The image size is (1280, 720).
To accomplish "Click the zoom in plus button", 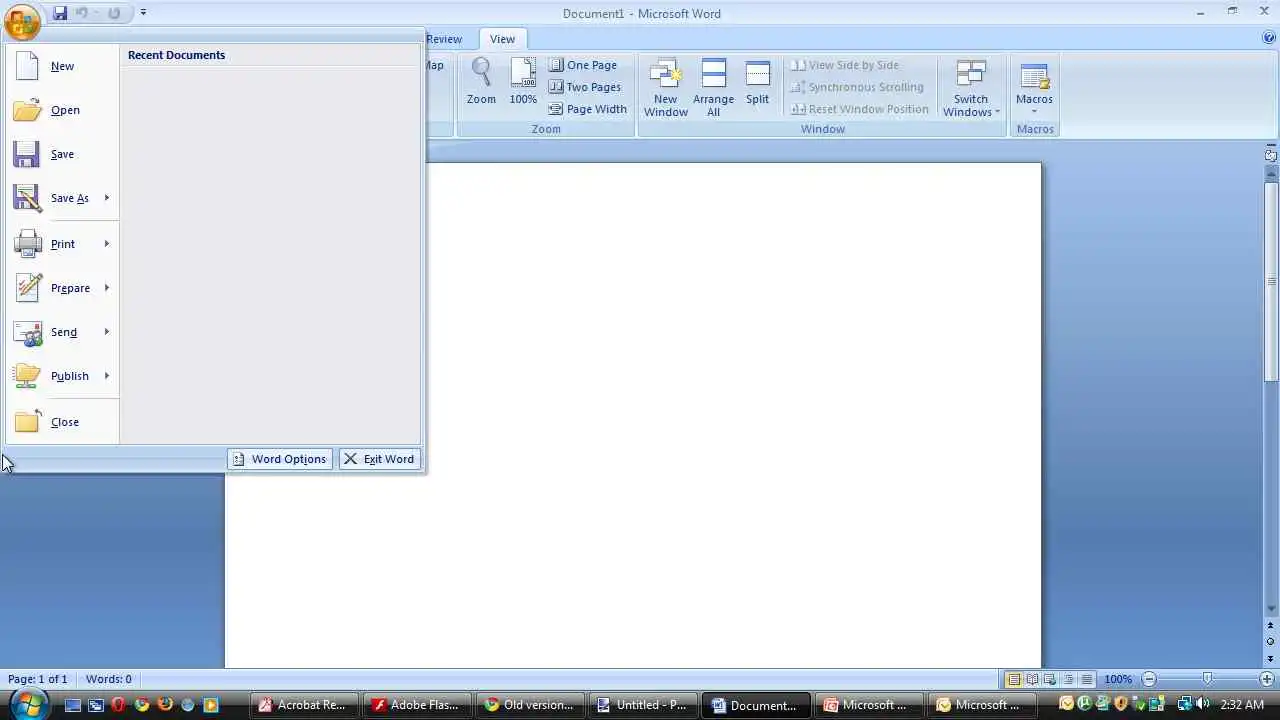I will [1267, 679].
